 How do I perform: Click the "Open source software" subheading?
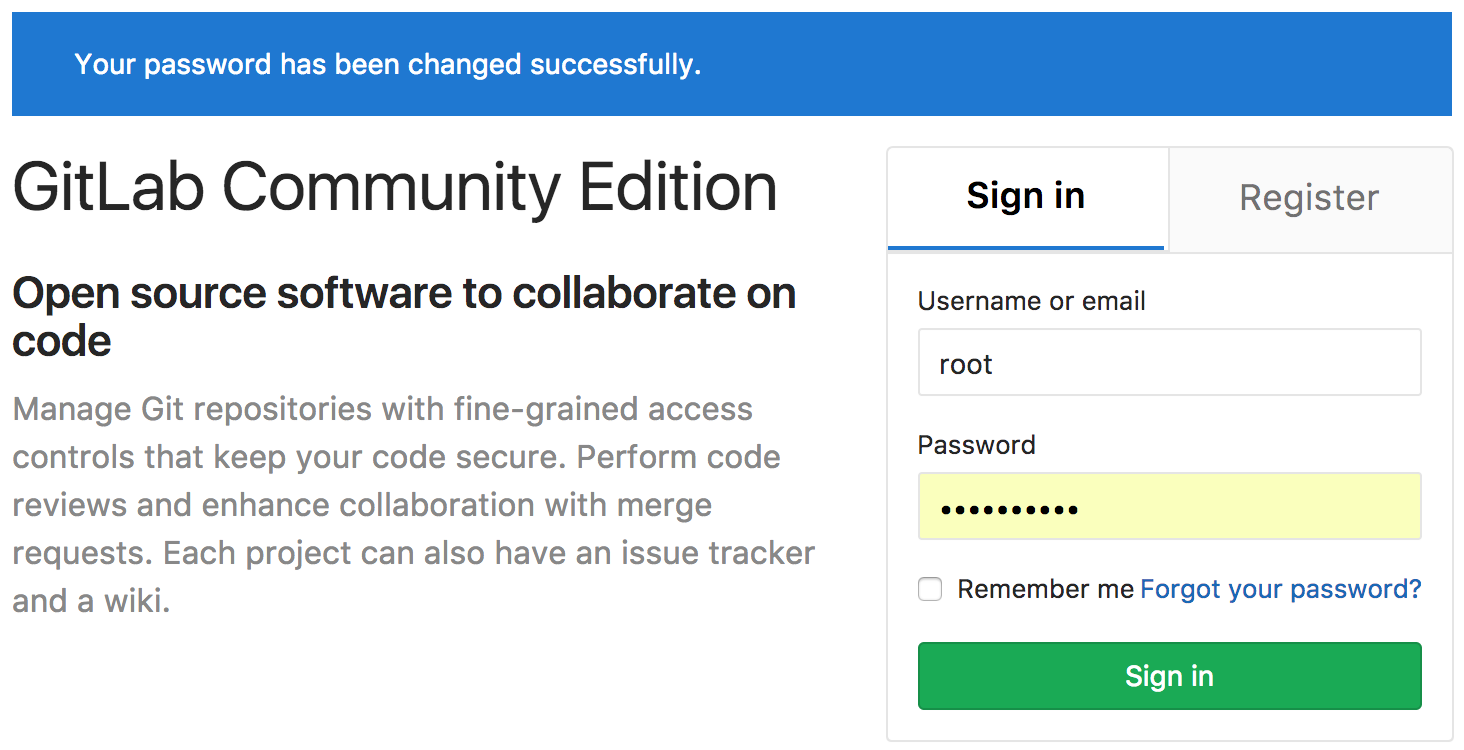pos(403,294)
